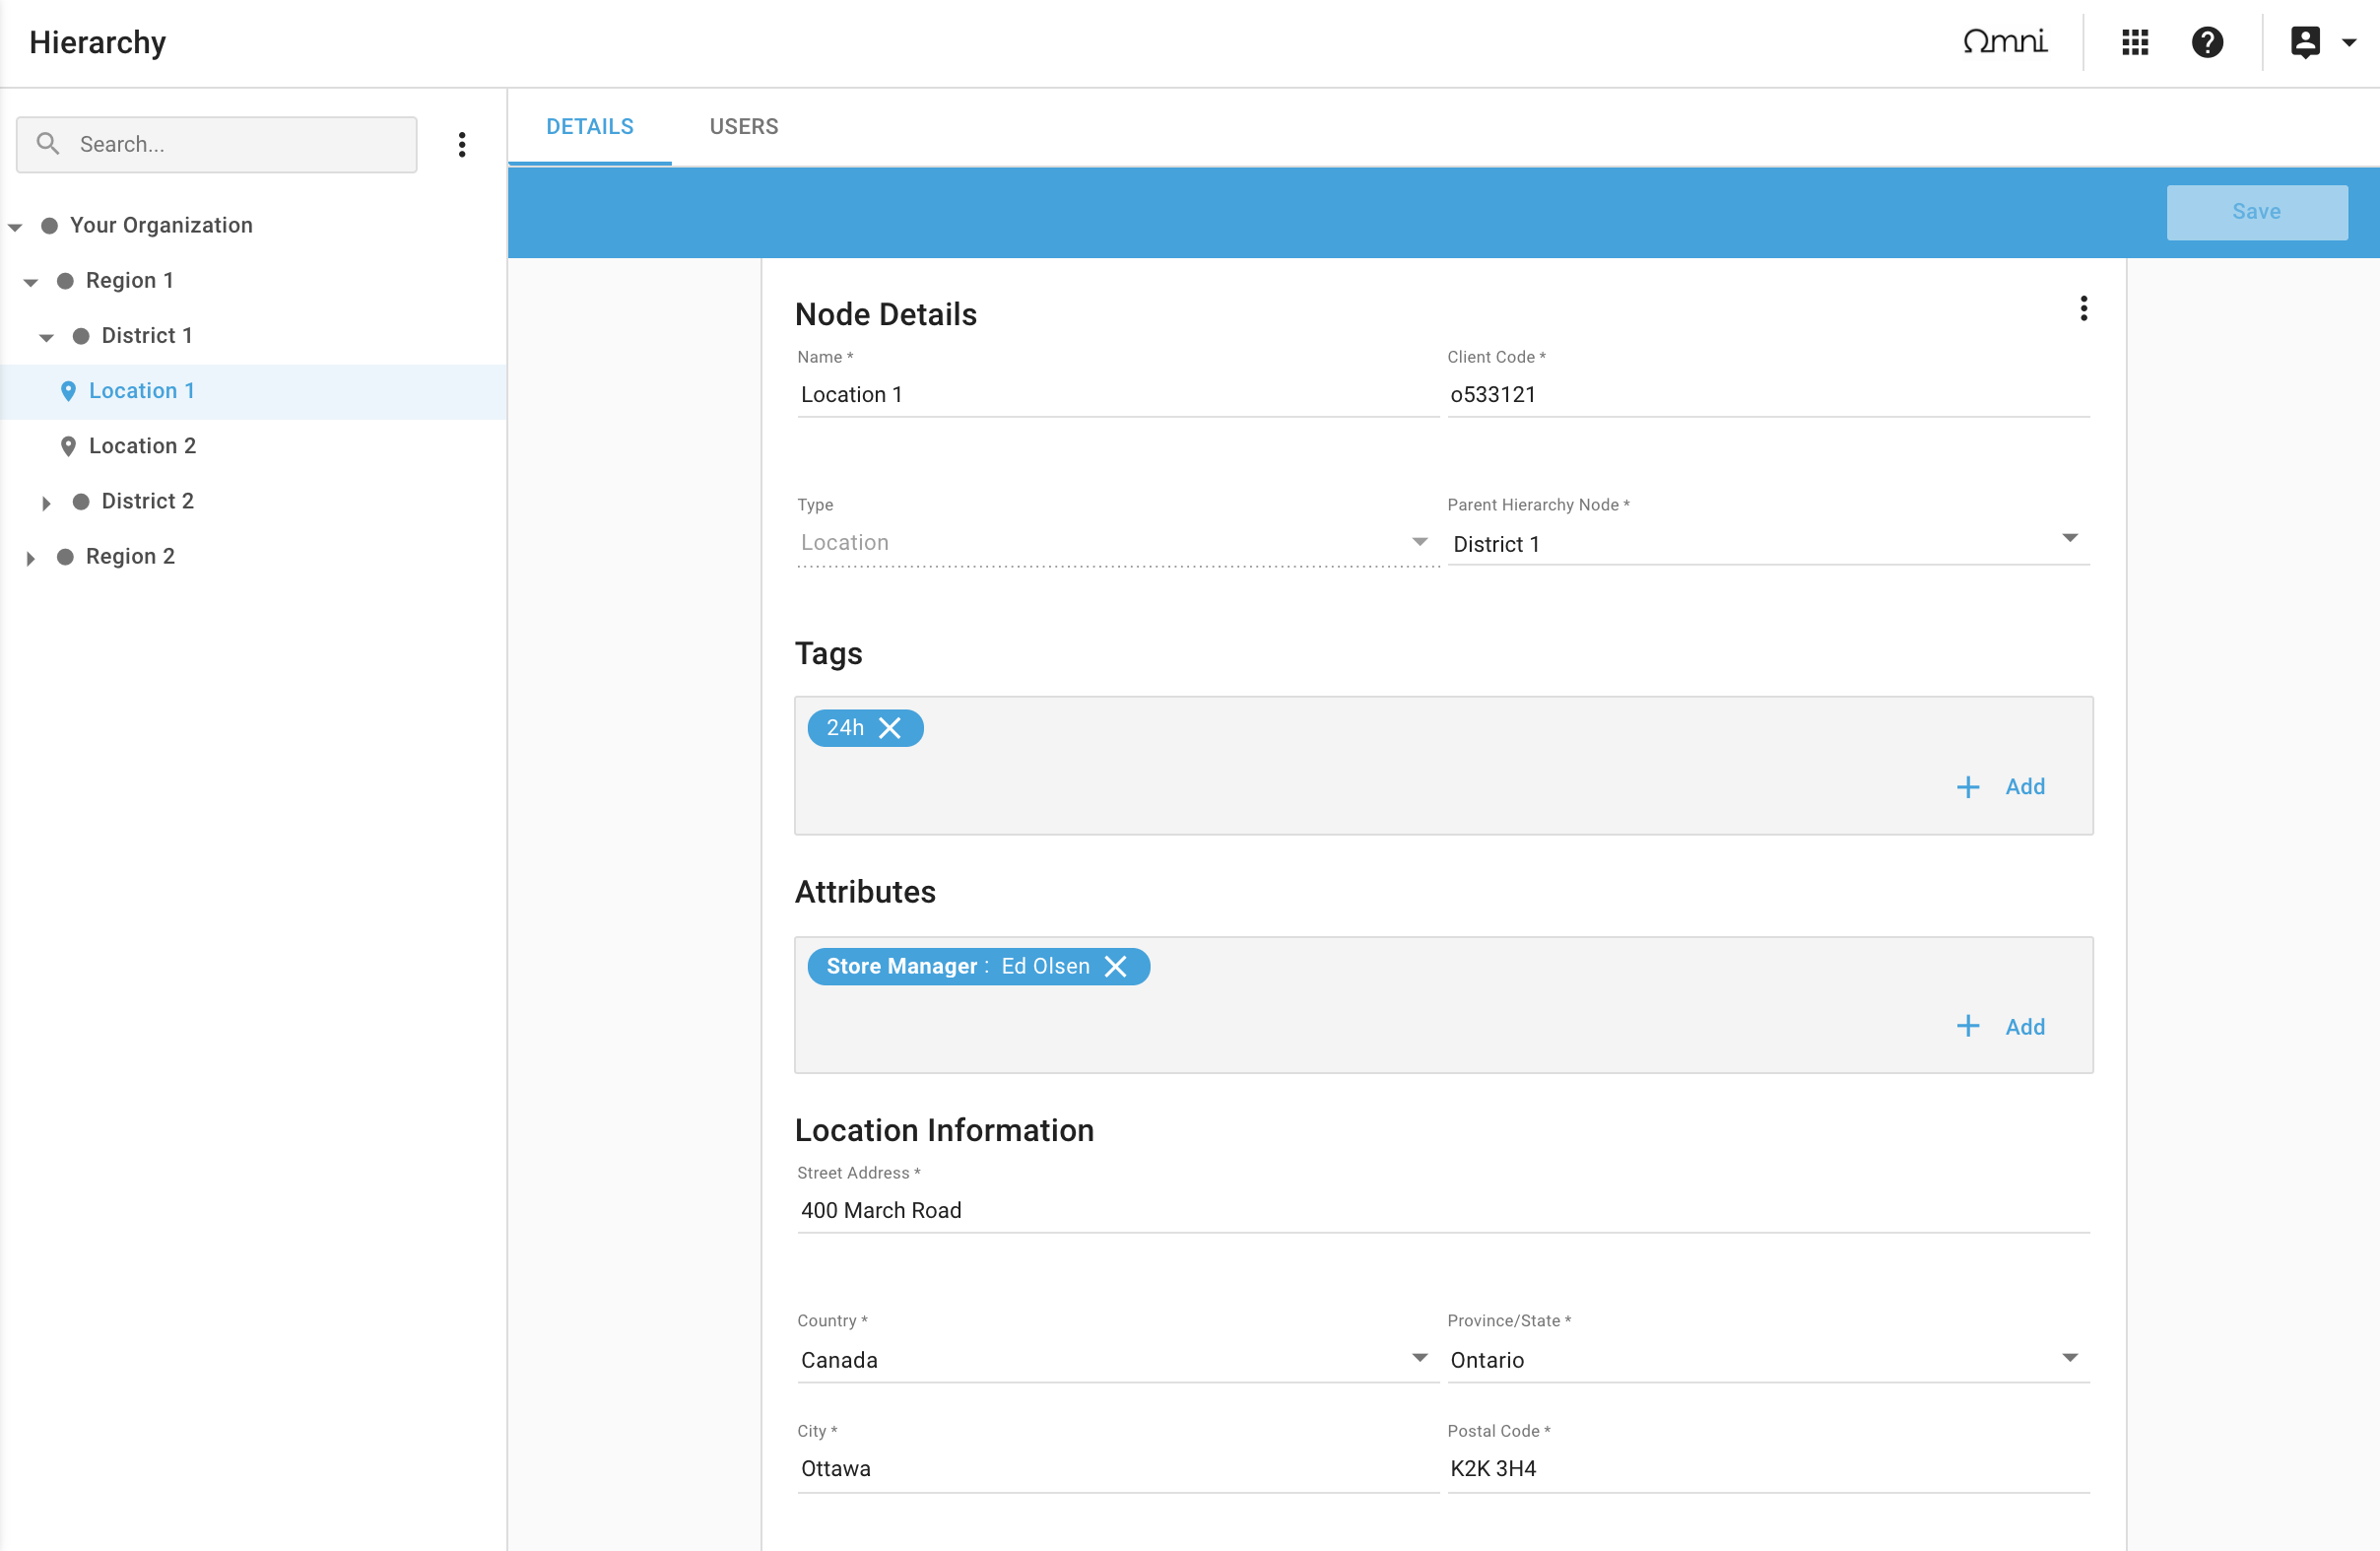Screen dimensions: 2380x1551
Task: Collapse the District 1 node
Action: click(x=46, y=337)
